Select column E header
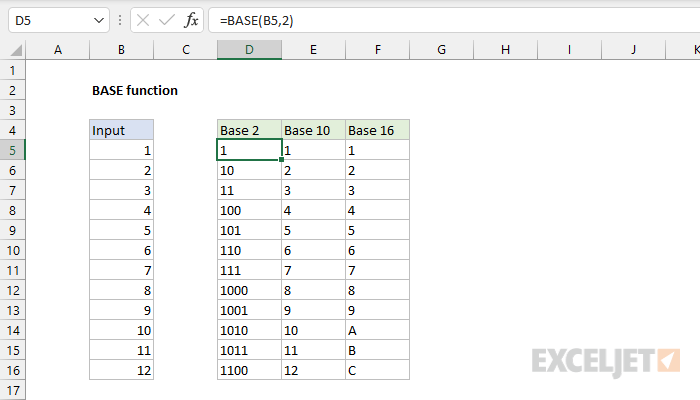 pyautogui.click(x=313, y=50)
